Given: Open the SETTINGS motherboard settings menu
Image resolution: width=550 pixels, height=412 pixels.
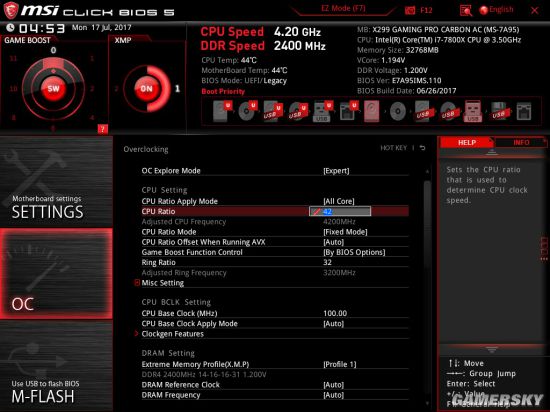Looking at the screenshot, I should 56,182.
